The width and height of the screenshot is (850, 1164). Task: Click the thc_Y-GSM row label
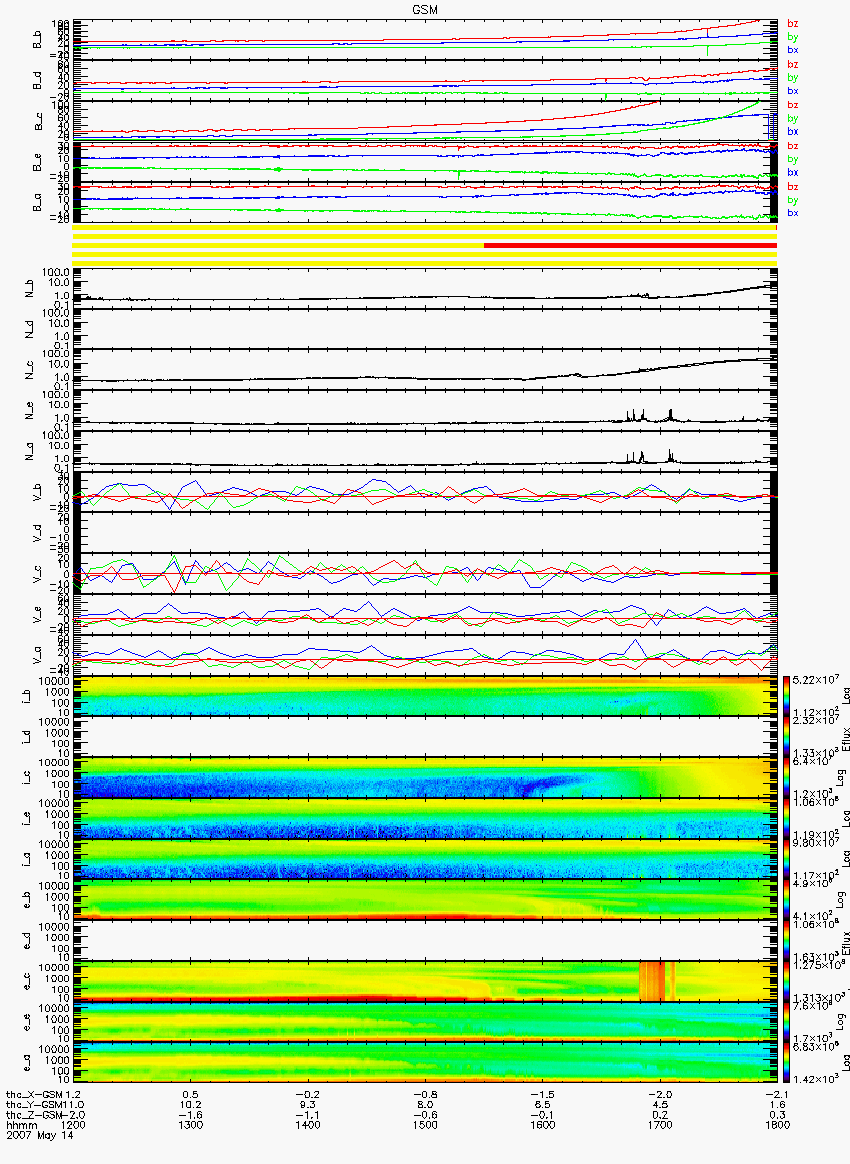pos(34,1105)
